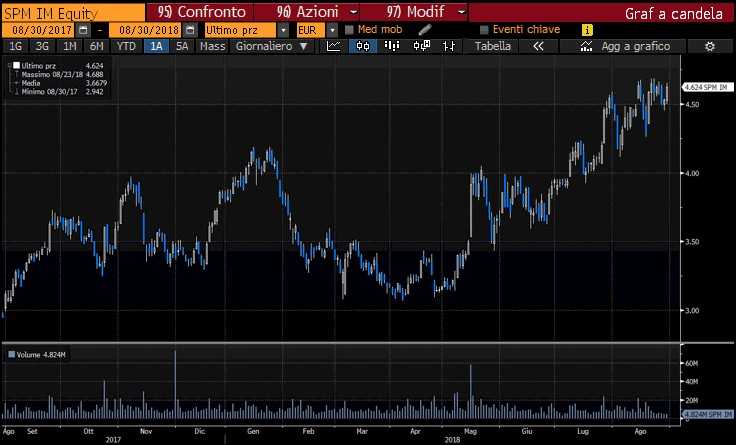Select the OHLC bar chart icon

pyautogui.click(x=451, y=46)
